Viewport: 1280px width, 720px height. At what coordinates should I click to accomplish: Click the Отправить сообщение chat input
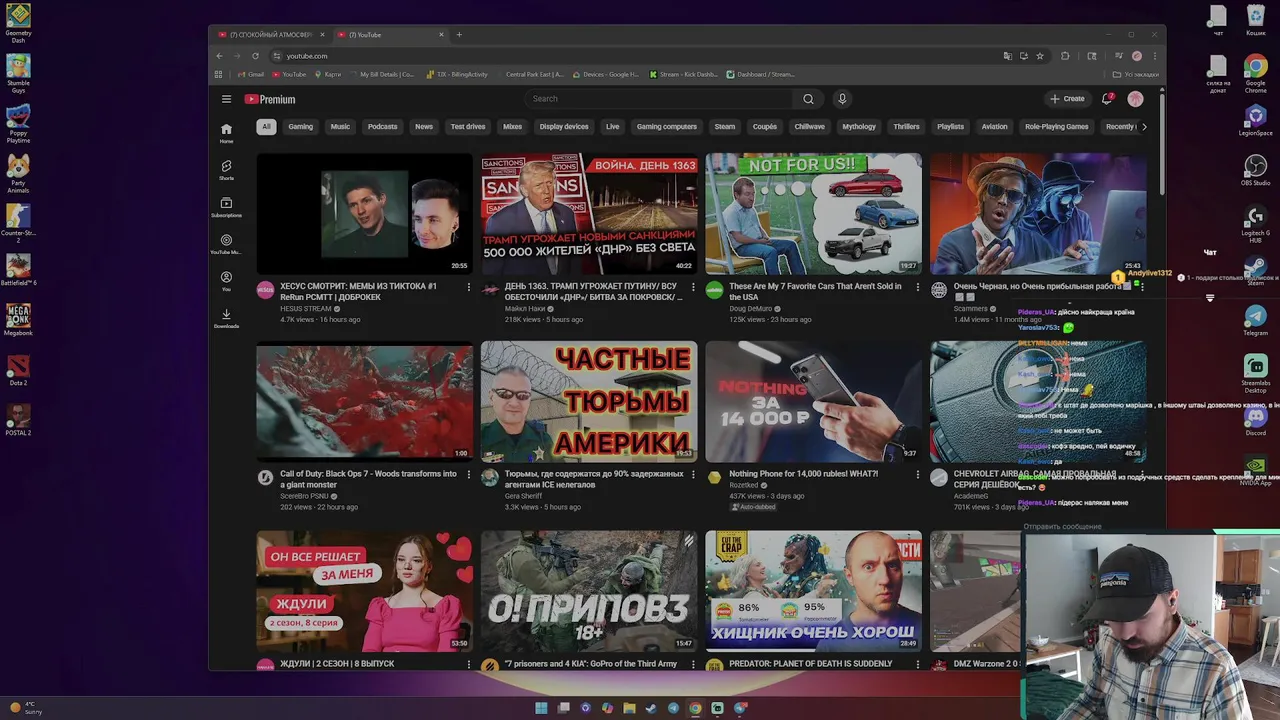pos(1063,526)
